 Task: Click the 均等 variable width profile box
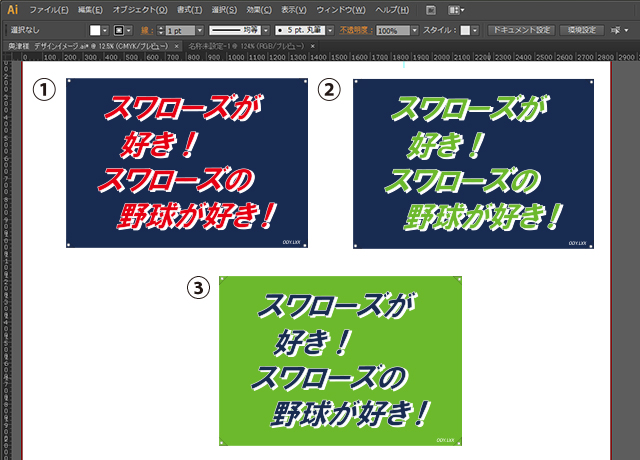[235, 30]
